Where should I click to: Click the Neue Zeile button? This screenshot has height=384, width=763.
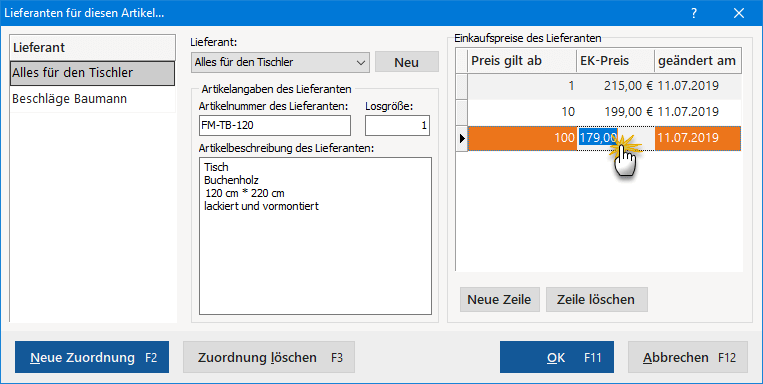(x=500, y=299)
